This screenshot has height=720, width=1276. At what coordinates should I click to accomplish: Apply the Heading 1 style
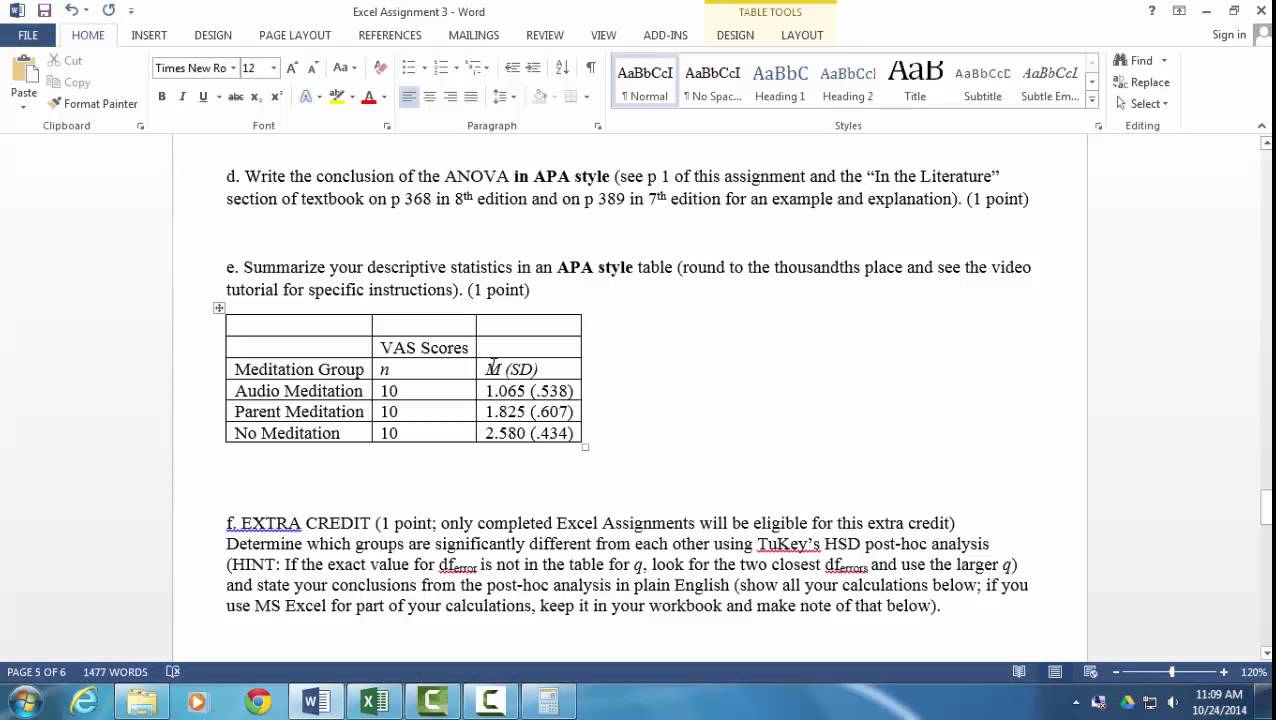click(780, 82)
